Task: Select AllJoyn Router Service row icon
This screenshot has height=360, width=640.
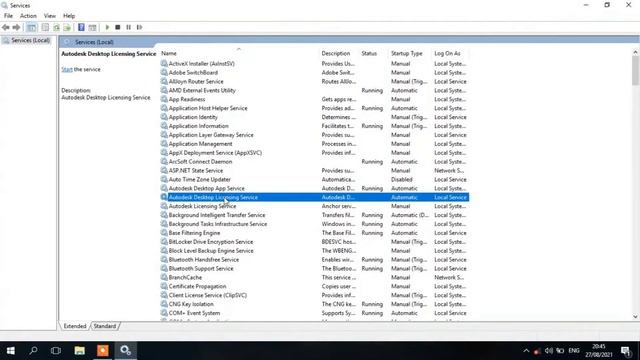Action: pyautogui.click(x=164, y=82)
